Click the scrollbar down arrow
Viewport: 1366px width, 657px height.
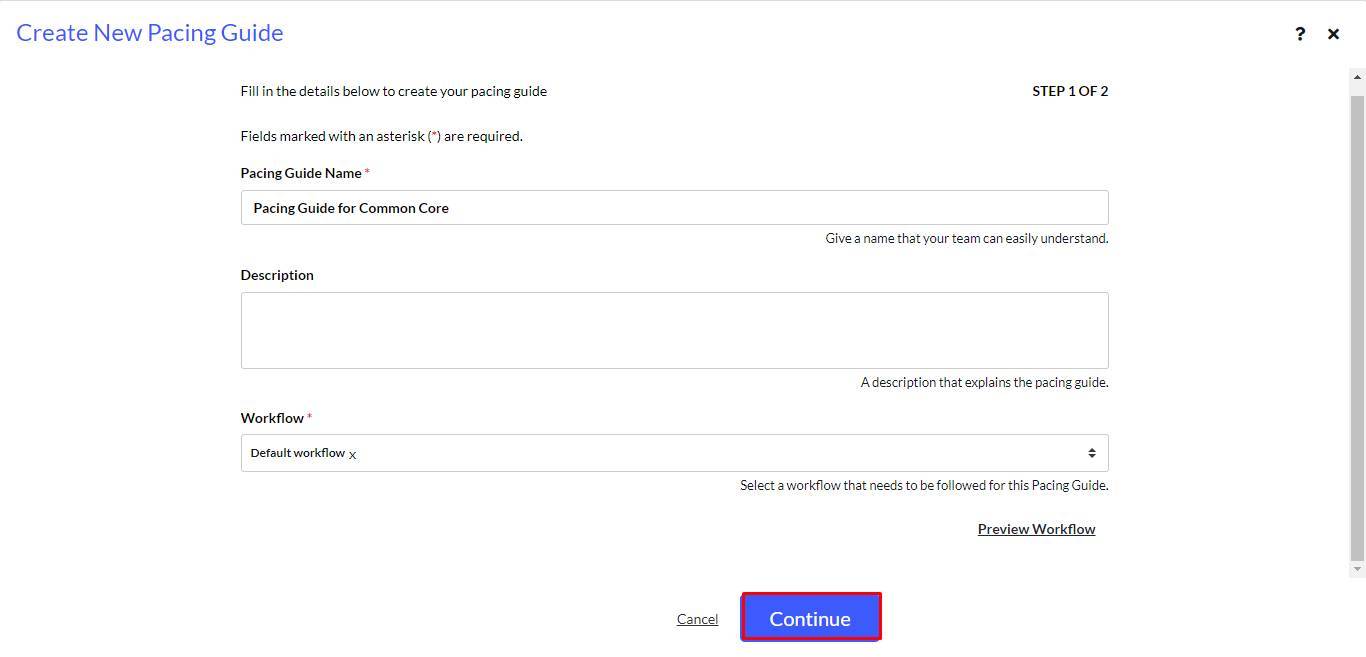tap(1357, 569)
